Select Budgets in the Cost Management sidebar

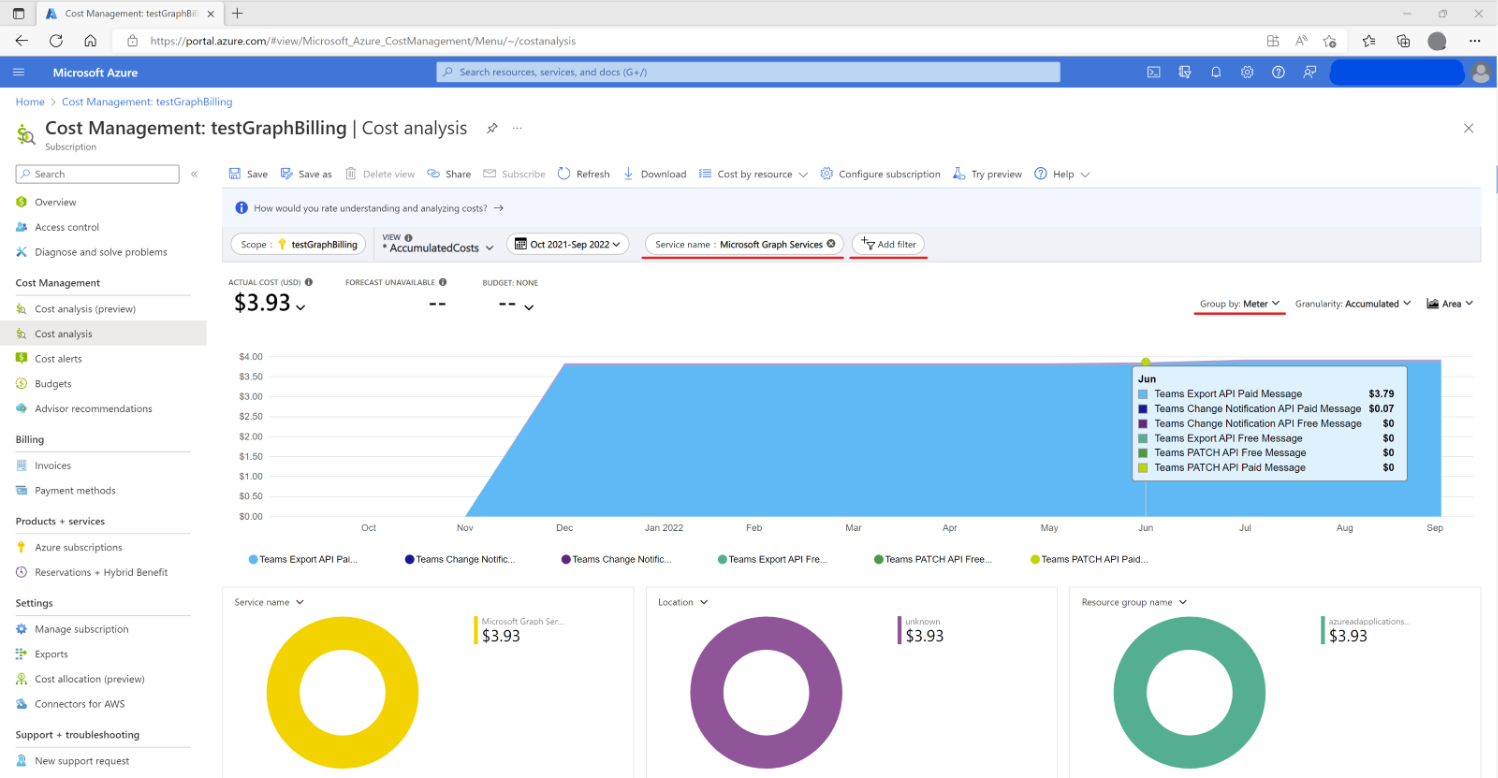point(52,383)
